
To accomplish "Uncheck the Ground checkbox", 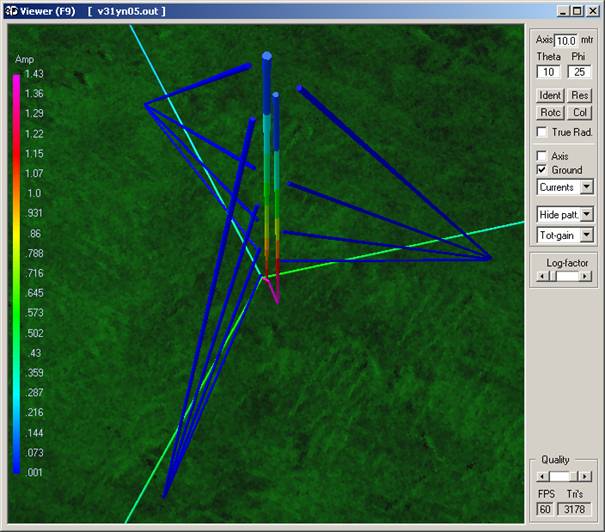I will [x=542, y=170].
